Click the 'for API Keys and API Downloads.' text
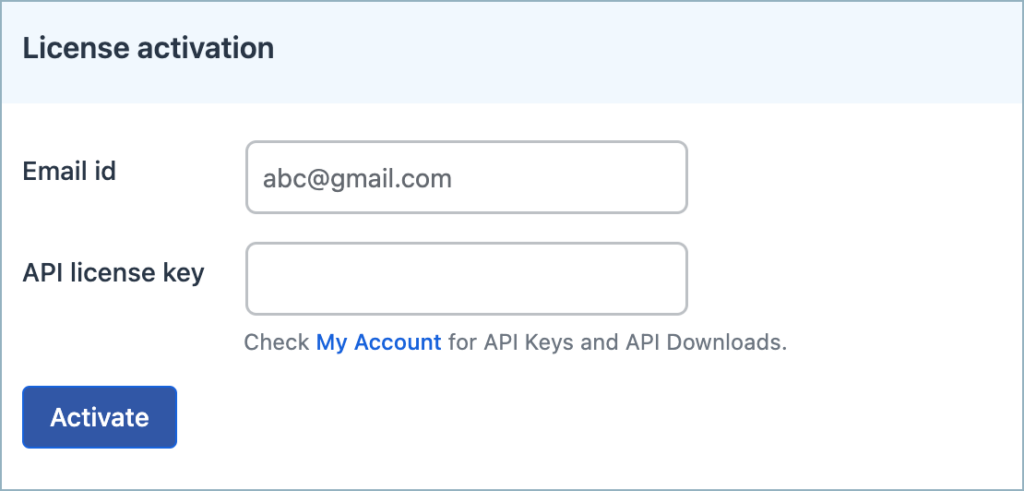Image resolution: width=1024 pixels, height=491 pixels. click(x=617, y=342)
